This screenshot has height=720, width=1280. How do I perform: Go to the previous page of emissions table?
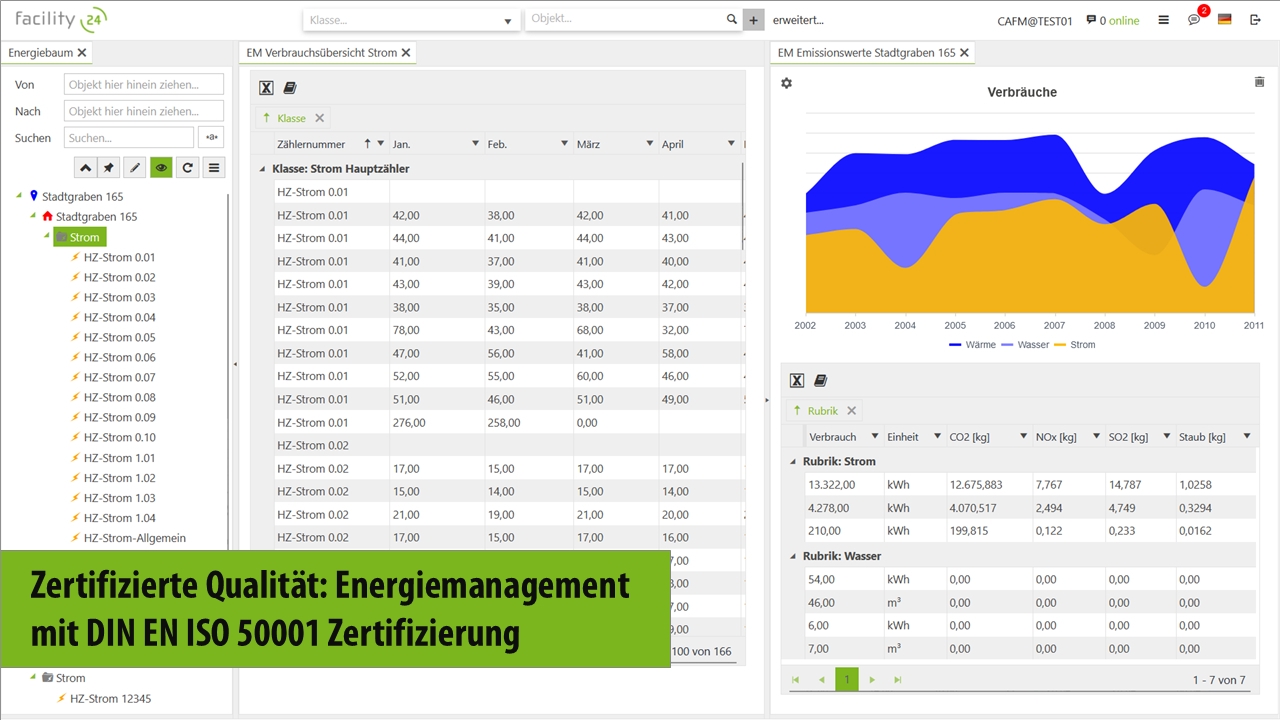coord(821,680)
